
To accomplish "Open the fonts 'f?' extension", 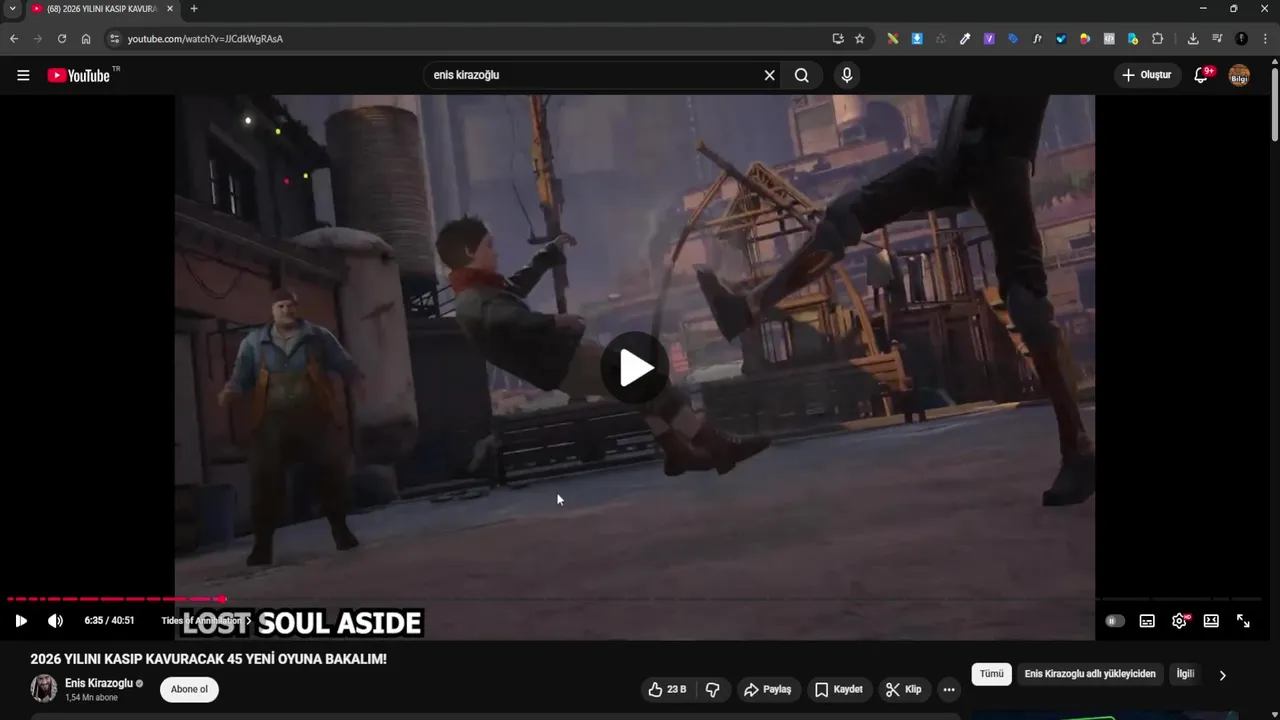I will [1037, 39].
